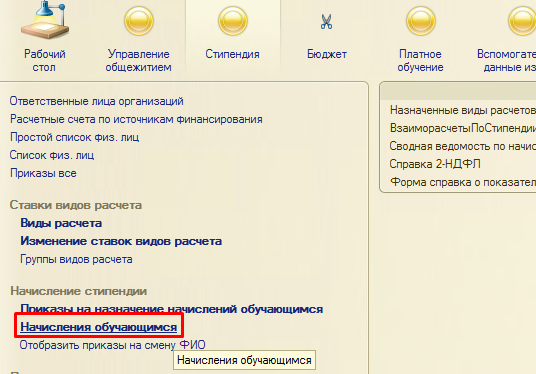536x374 pixels.
Task: Open Группы видов расчета link
Action: coord(76,259)
